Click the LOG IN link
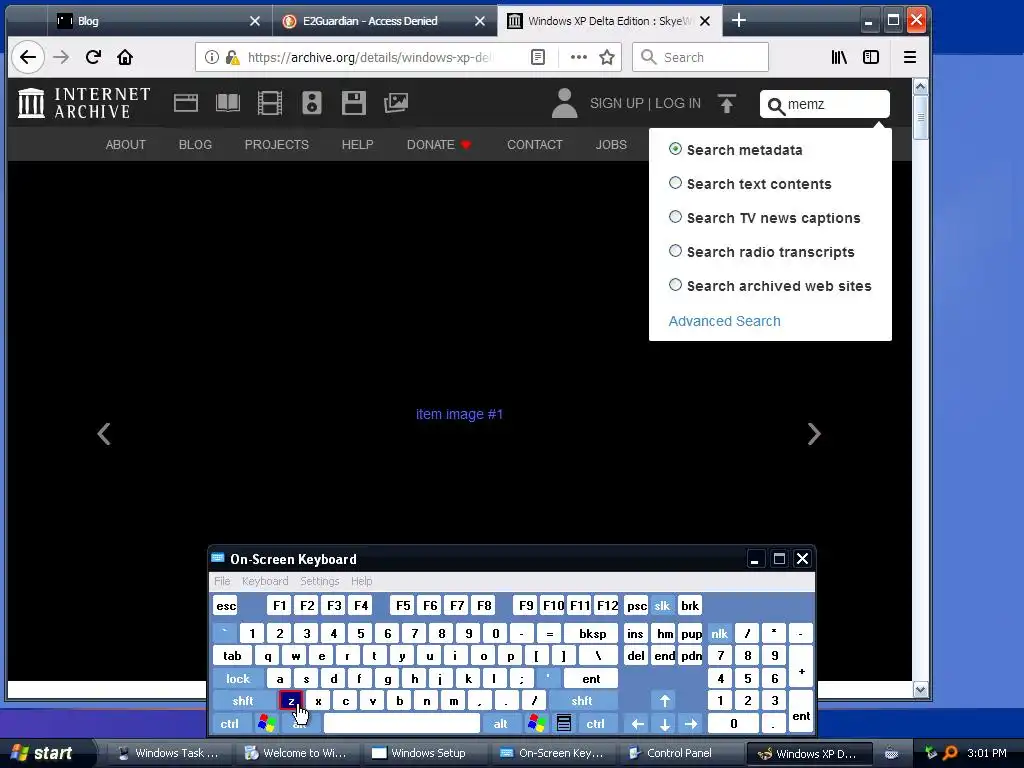 [678, 103]
